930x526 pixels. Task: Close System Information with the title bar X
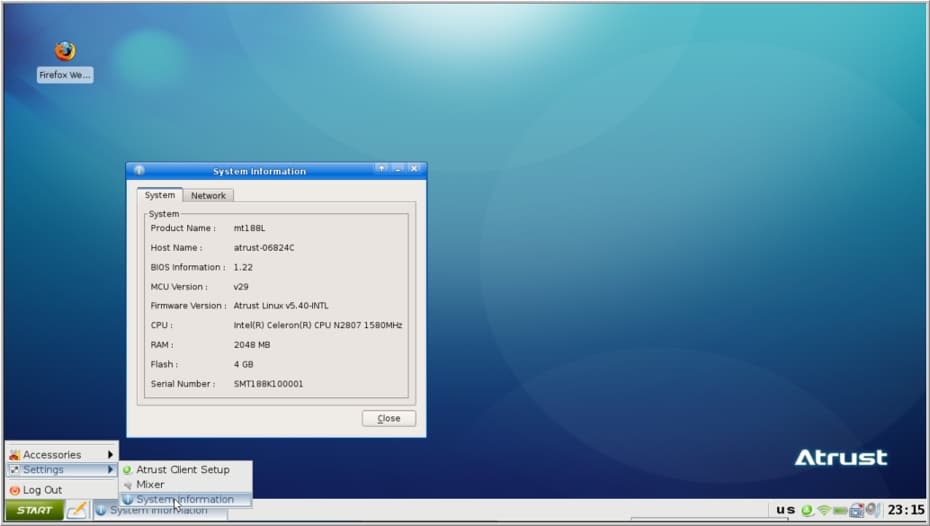click(415, 169)
